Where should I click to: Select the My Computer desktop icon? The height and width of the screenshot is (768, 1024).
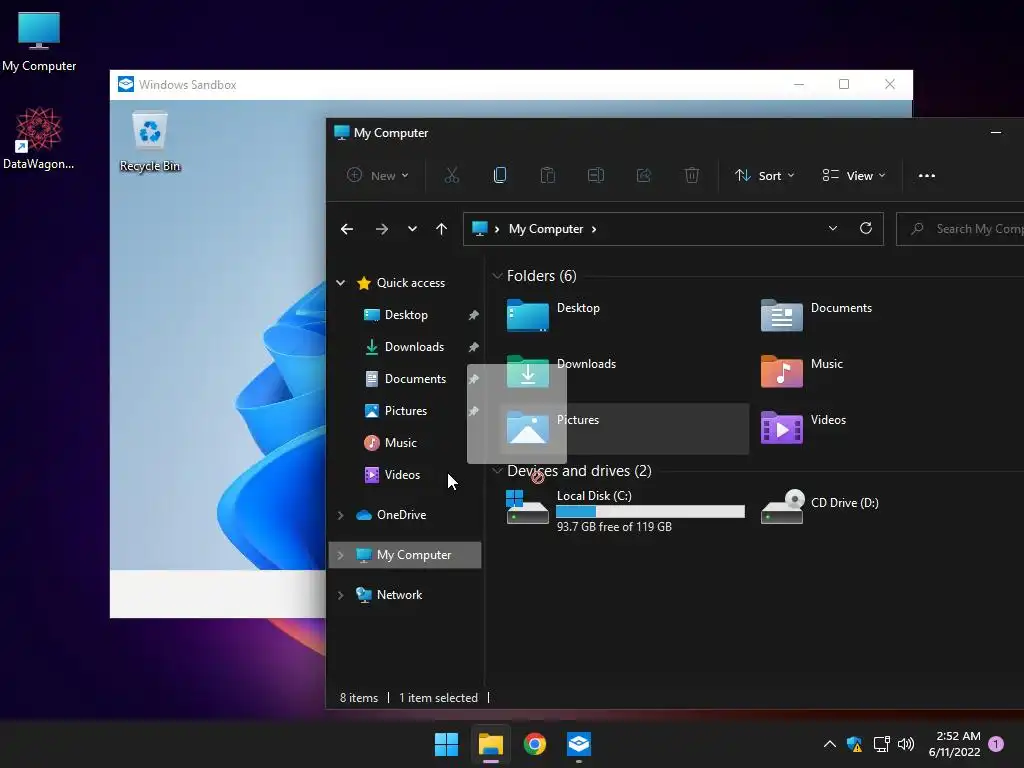coord(39,41)
